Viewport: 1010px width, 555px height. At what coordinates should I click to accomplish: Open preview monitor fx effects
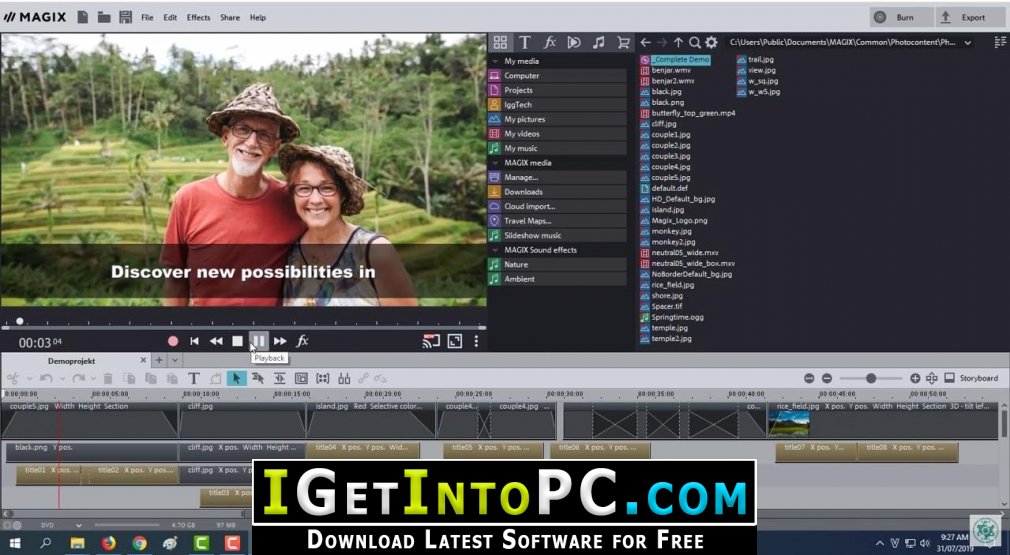[302, 341]
